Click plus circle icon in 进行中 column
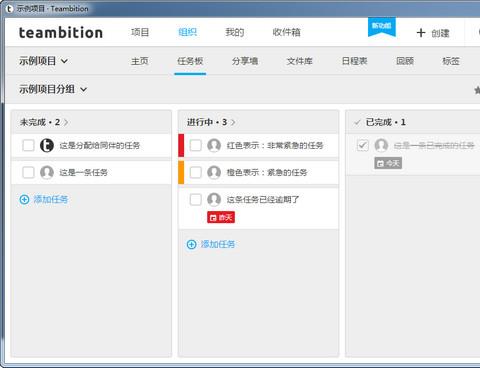Viewport: 480px width, 368px height. pos(192,244)
